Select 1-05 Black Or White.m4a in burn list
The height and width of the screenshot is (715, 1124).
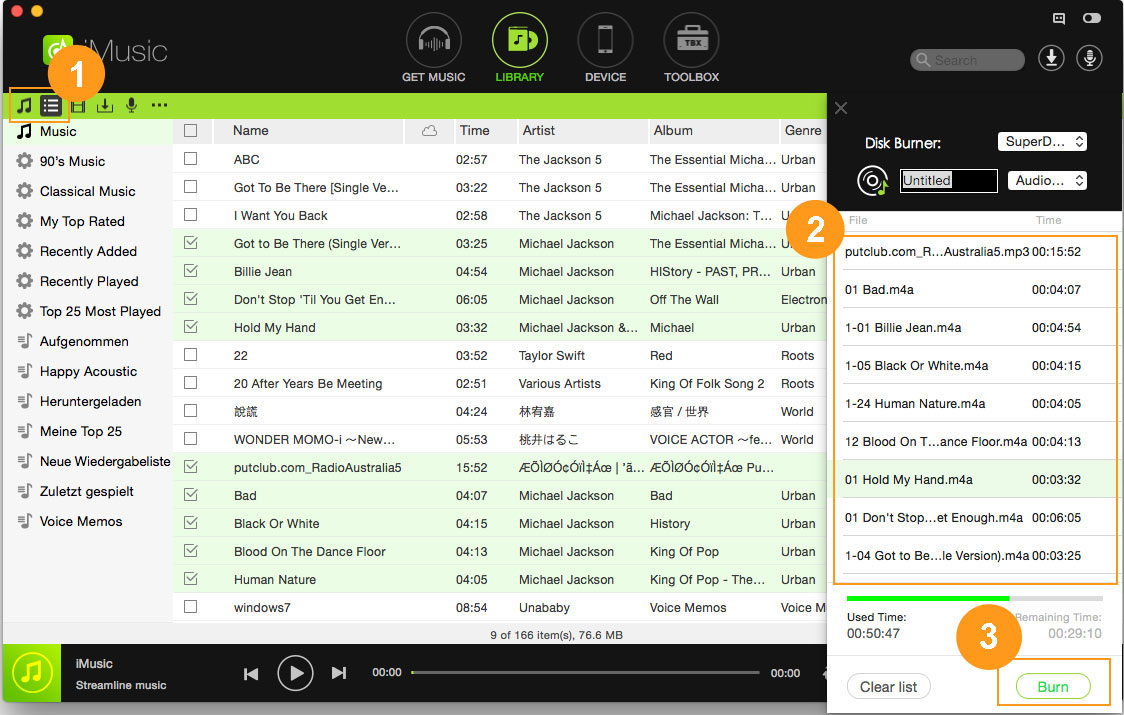[975, 366]
